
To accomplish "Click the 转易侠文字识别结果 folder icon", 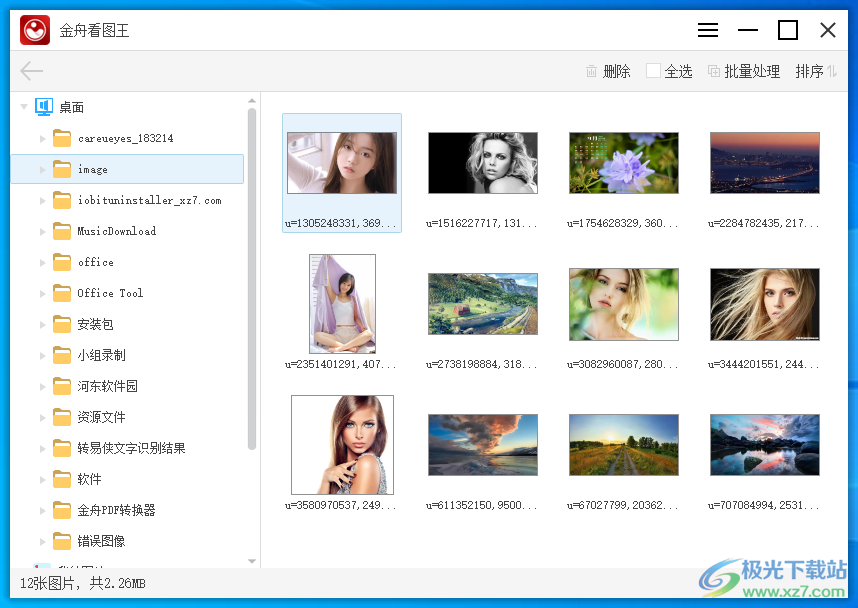I will coord(62,448).
